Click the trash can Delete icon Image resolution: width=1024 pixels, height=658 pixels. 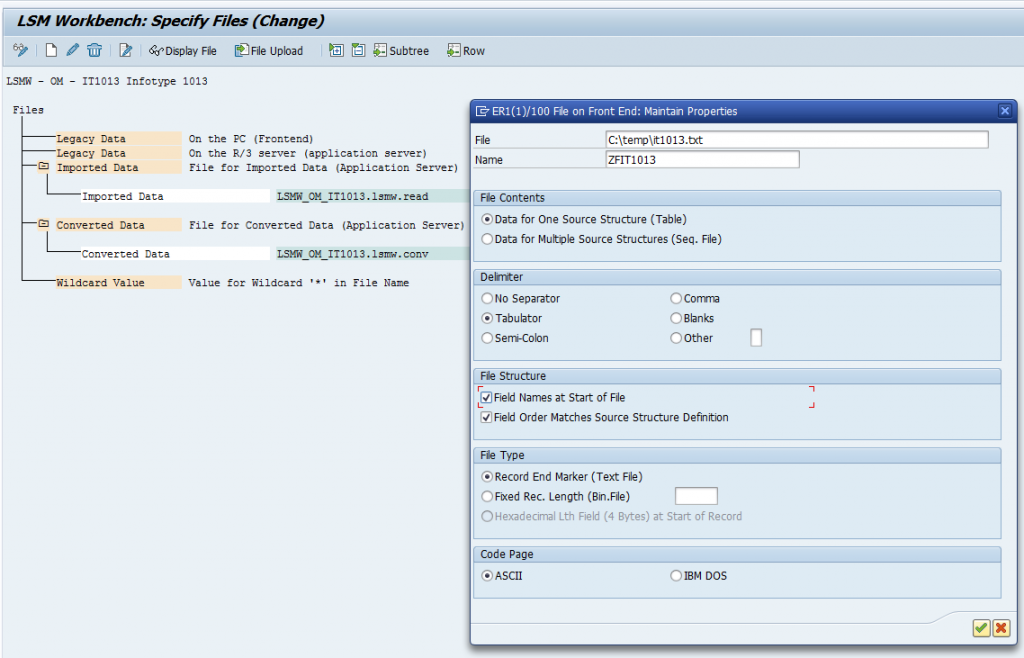pos(94,50)
